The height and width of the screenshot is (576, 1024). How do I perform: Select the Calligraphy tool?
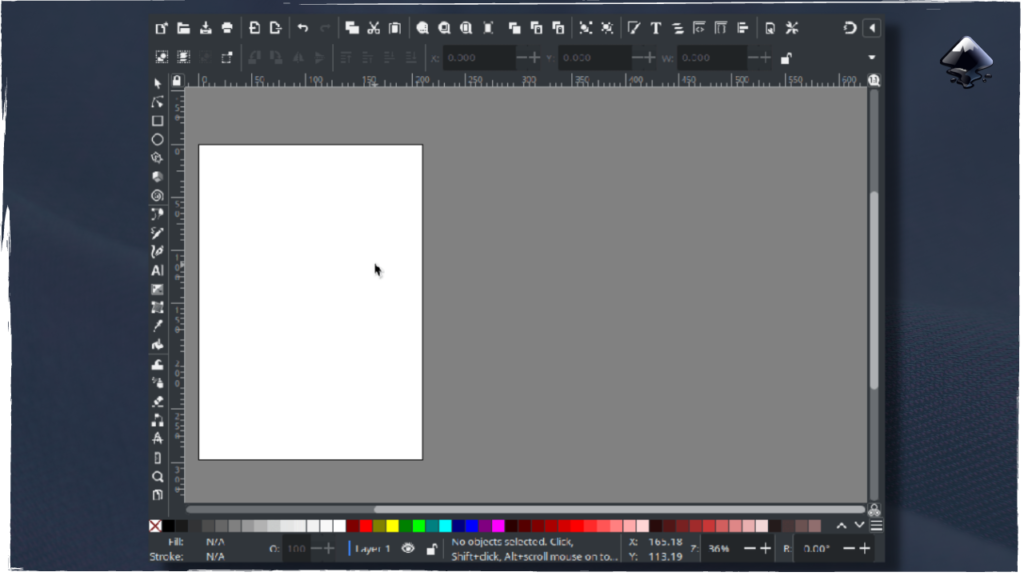pos(157,252)
